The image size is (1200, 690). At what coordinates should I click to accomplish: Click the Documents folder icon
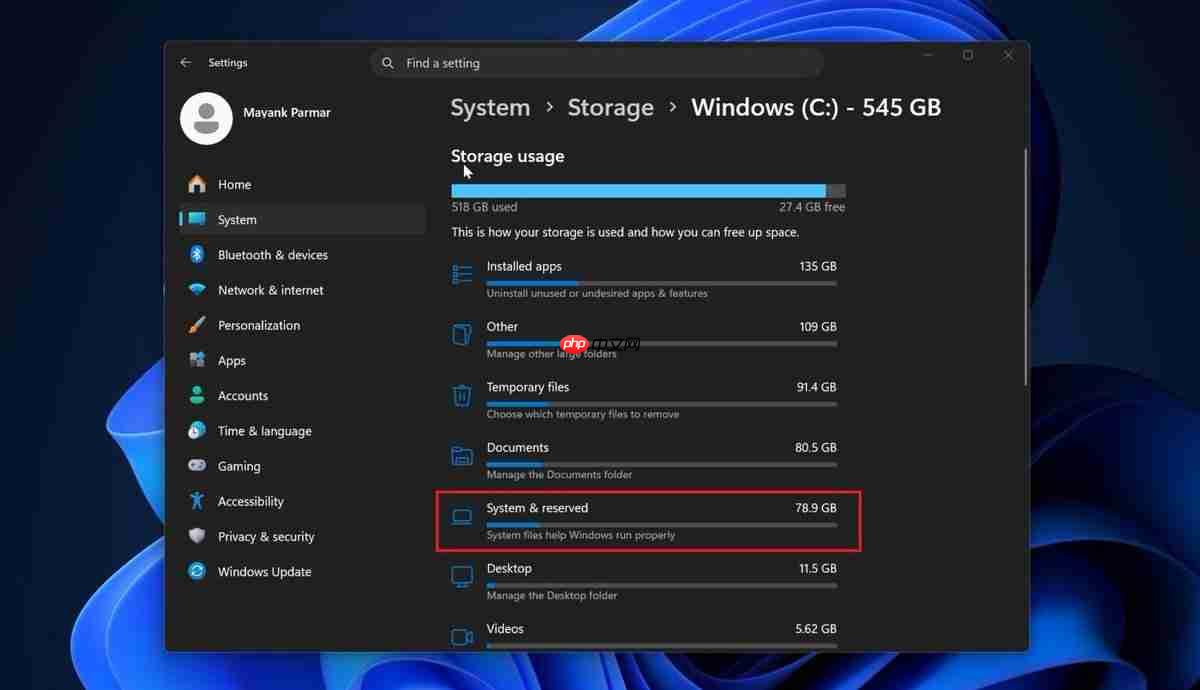point(462,456)
